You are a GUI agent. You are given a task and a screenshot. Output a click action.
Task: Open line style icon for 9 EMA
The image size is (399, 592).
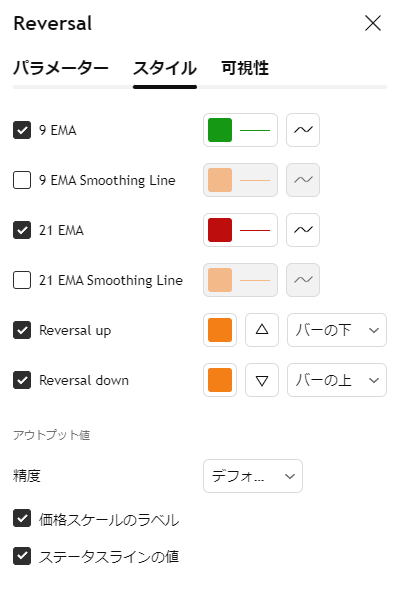click(303, 130)
